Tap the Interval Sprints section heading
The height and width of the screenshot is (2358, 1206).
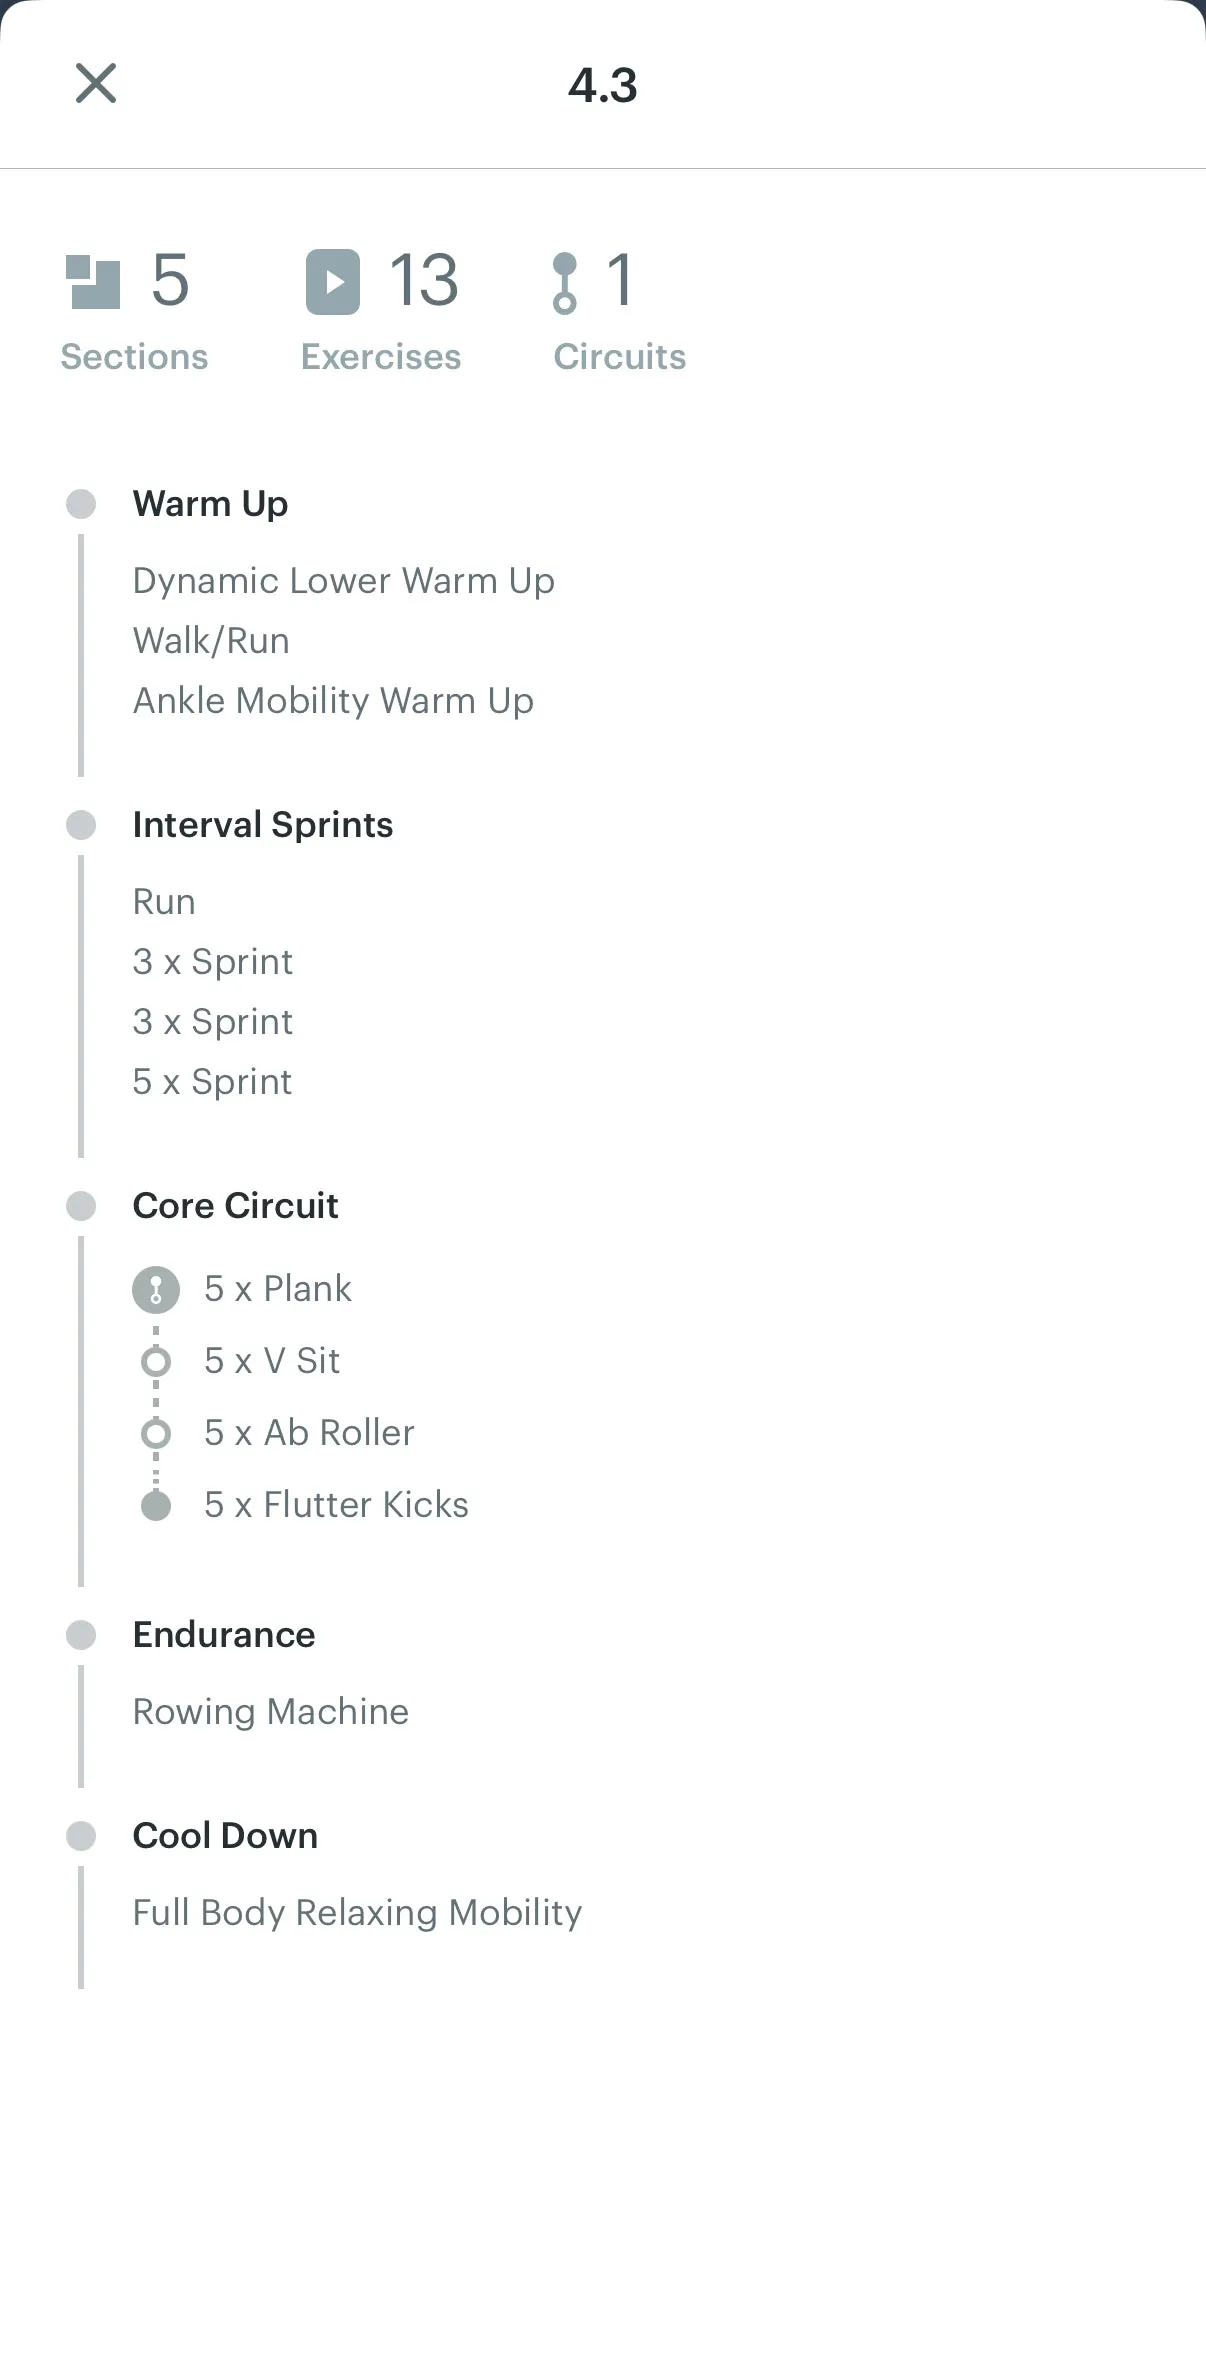pyautogui.click(x=263, y=825)
